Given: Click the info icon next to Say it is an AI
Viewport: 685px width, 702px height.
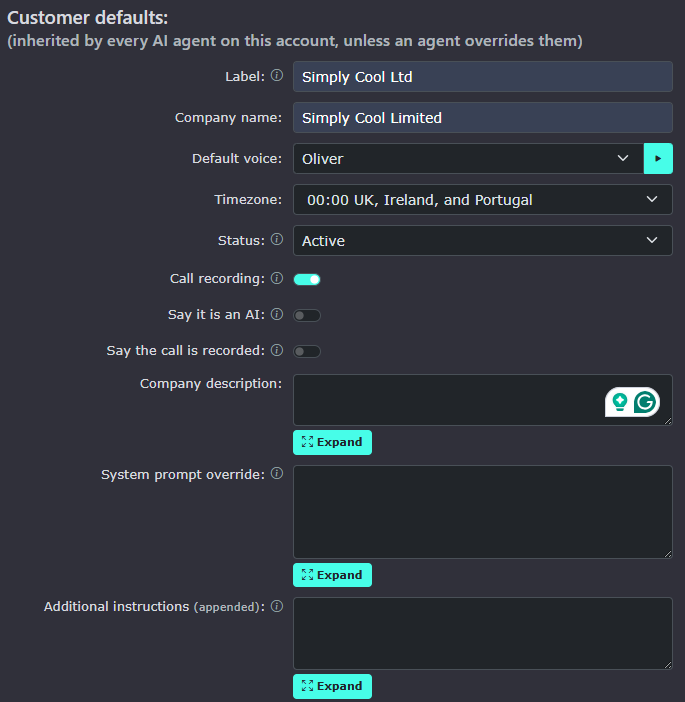Looking at the screenshot, I should (277, 314).
